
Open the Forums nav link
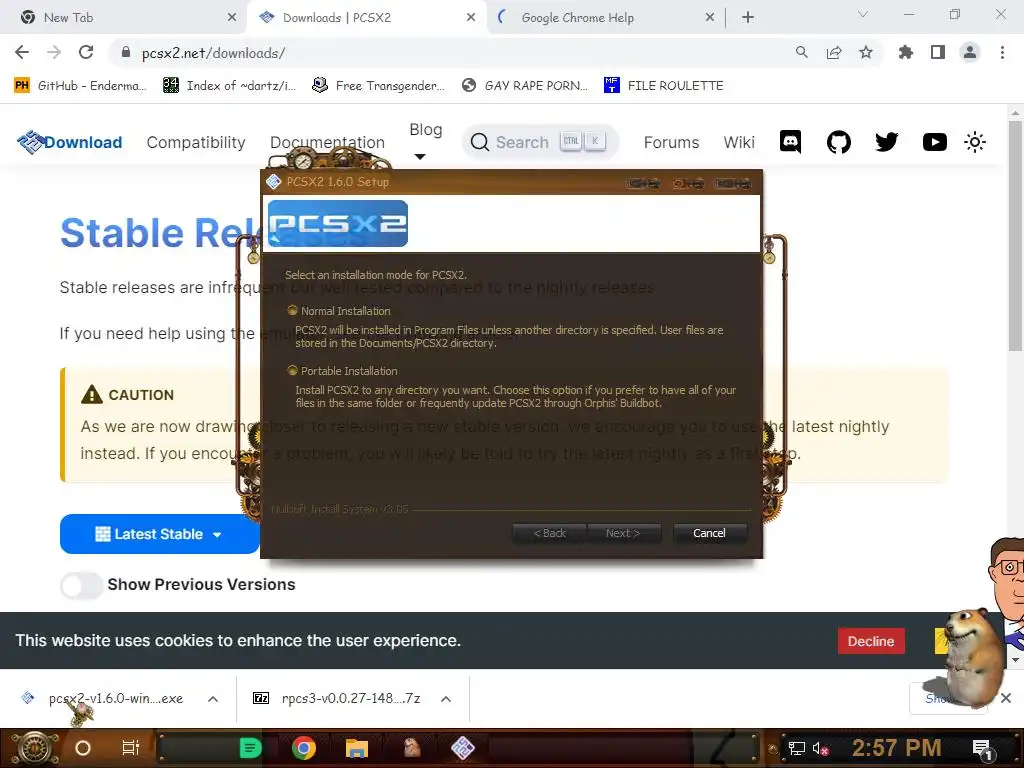(671, 142)
